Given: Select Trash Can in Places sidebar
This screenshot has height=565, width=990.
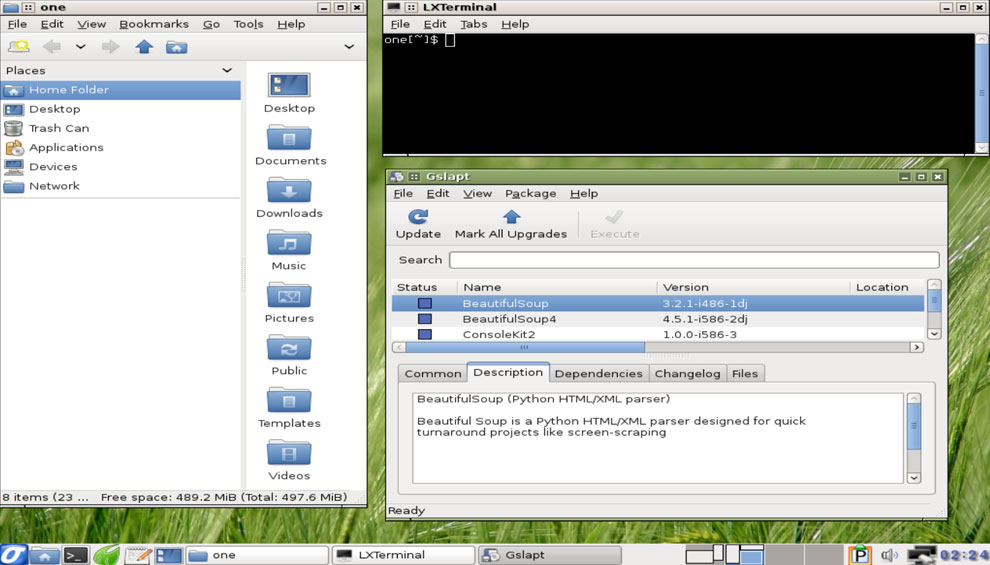Looking at the screenshot, I should point(121,128).
